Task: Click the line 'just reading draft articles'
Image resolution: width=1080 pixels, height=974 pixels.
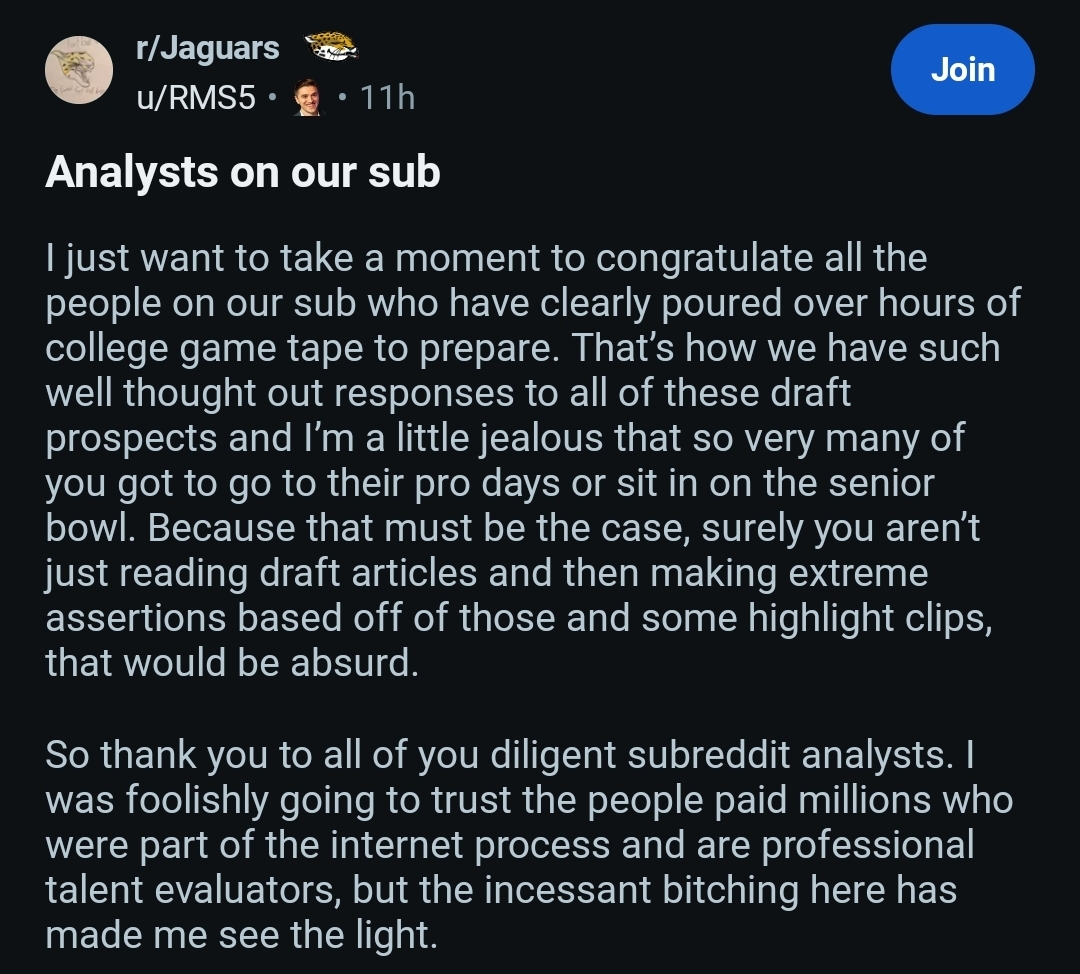Action: pyautogui.click(x=487, y=573)
